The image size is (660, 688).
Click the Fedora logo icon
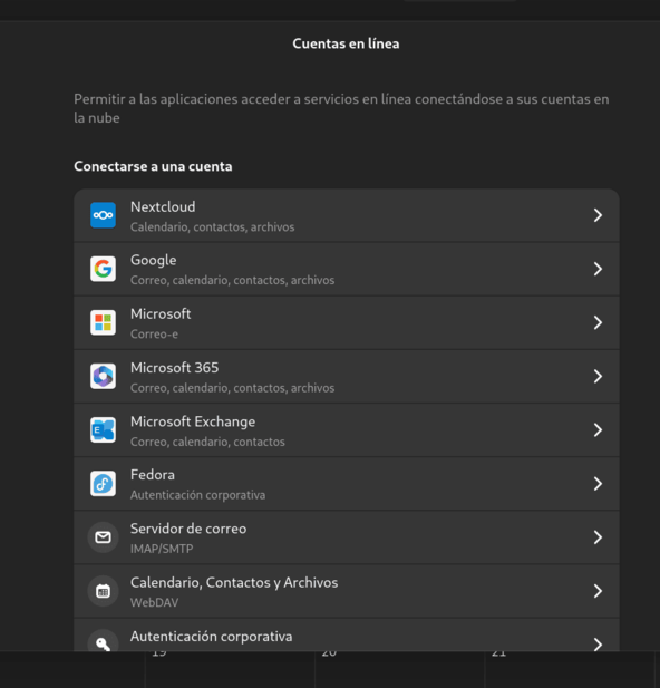(103, 484)
